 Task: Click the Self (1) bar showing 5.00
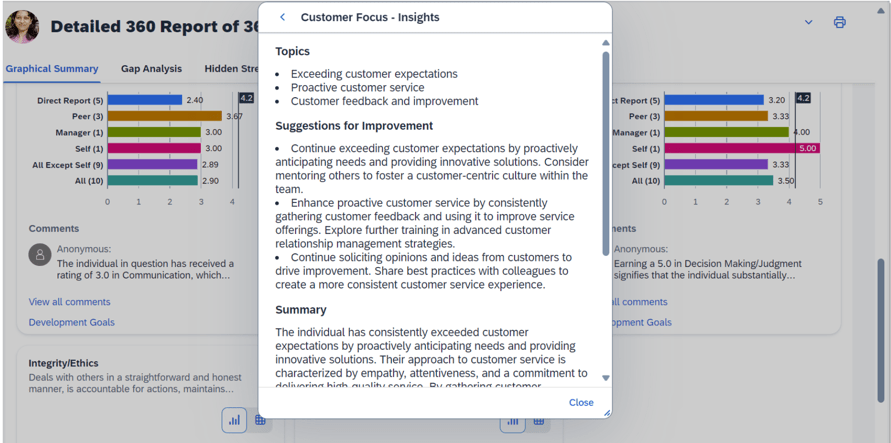(x=741, y=148)
